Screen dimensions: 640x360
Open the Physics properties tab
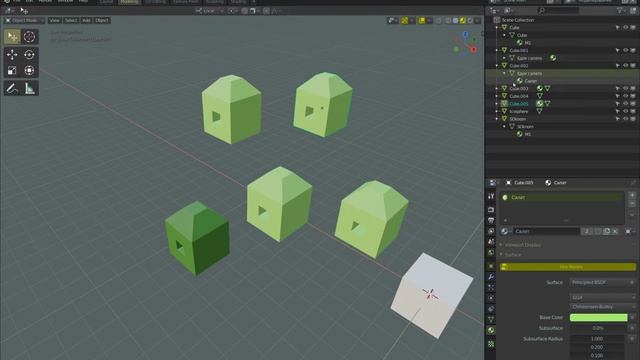point(491,298)
